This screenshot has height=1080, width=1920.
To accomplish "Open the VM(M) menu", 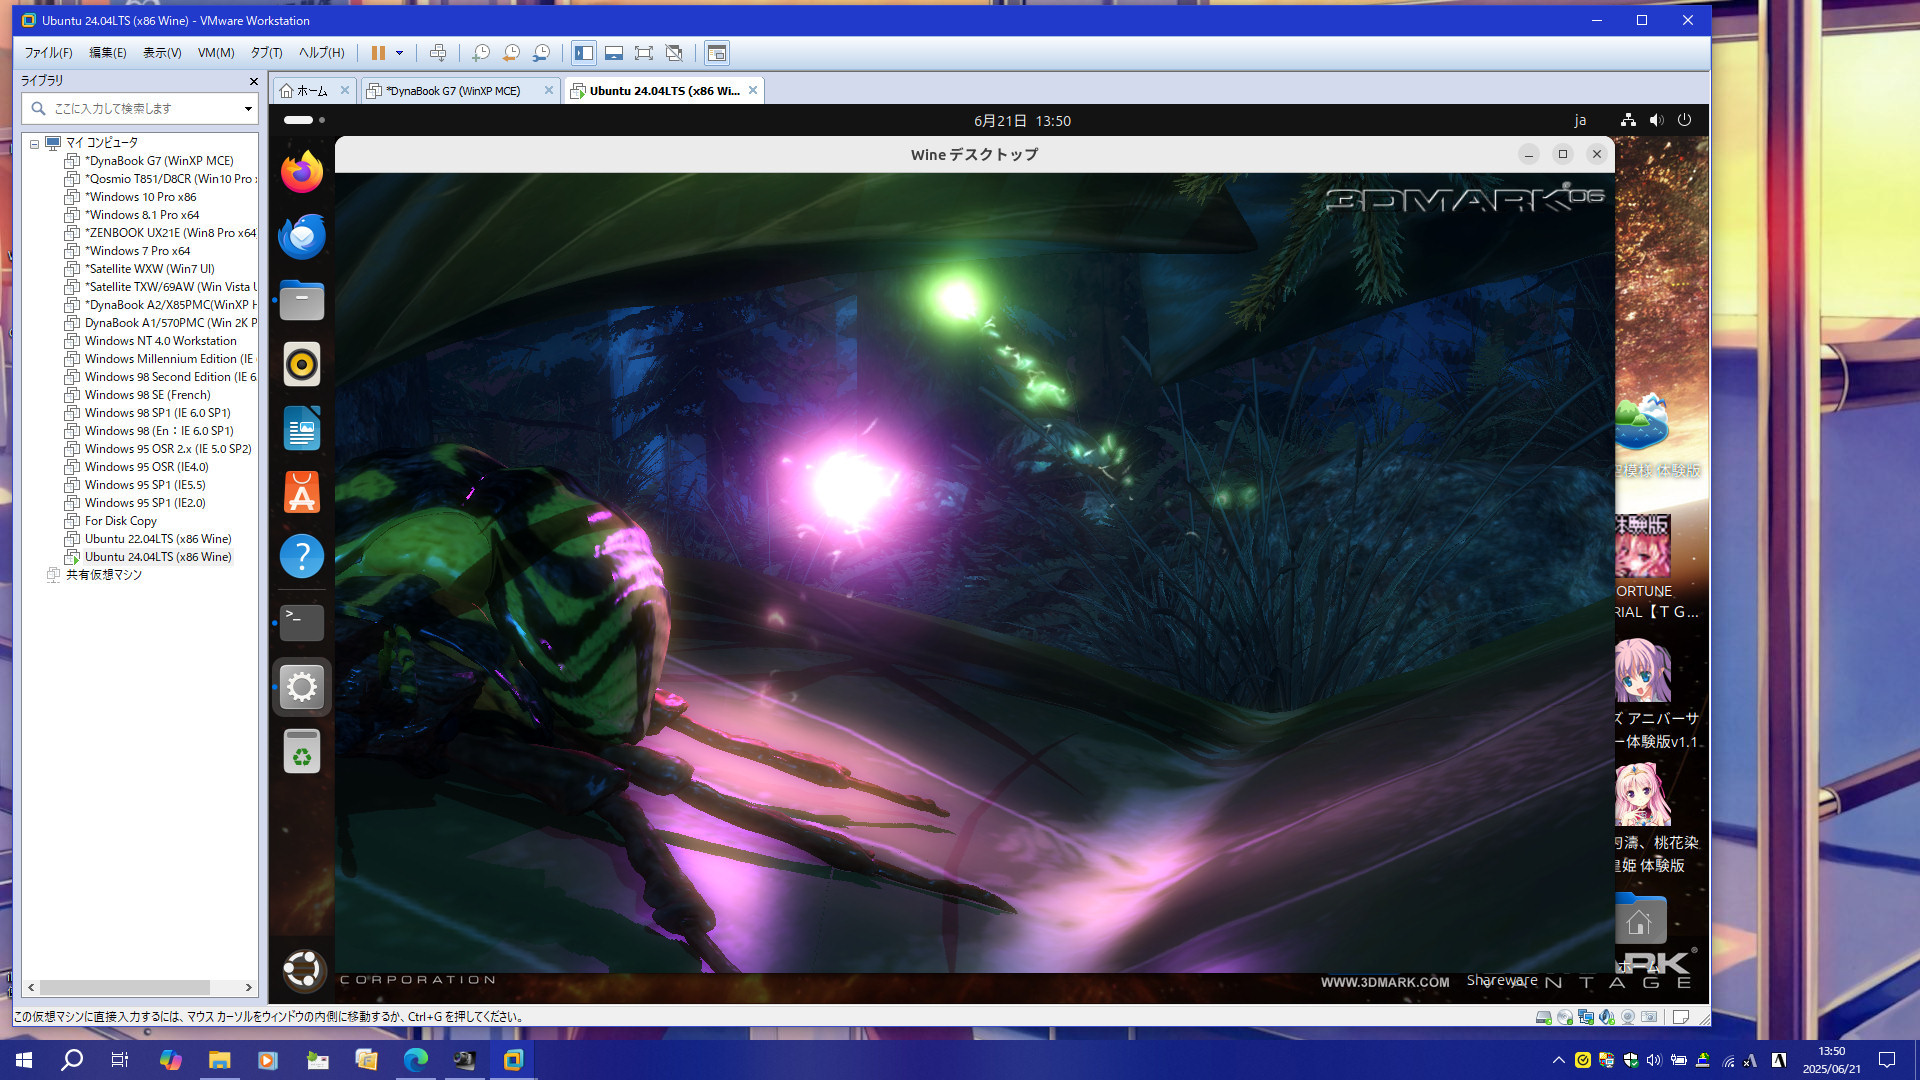I will (x=216, y=53).
